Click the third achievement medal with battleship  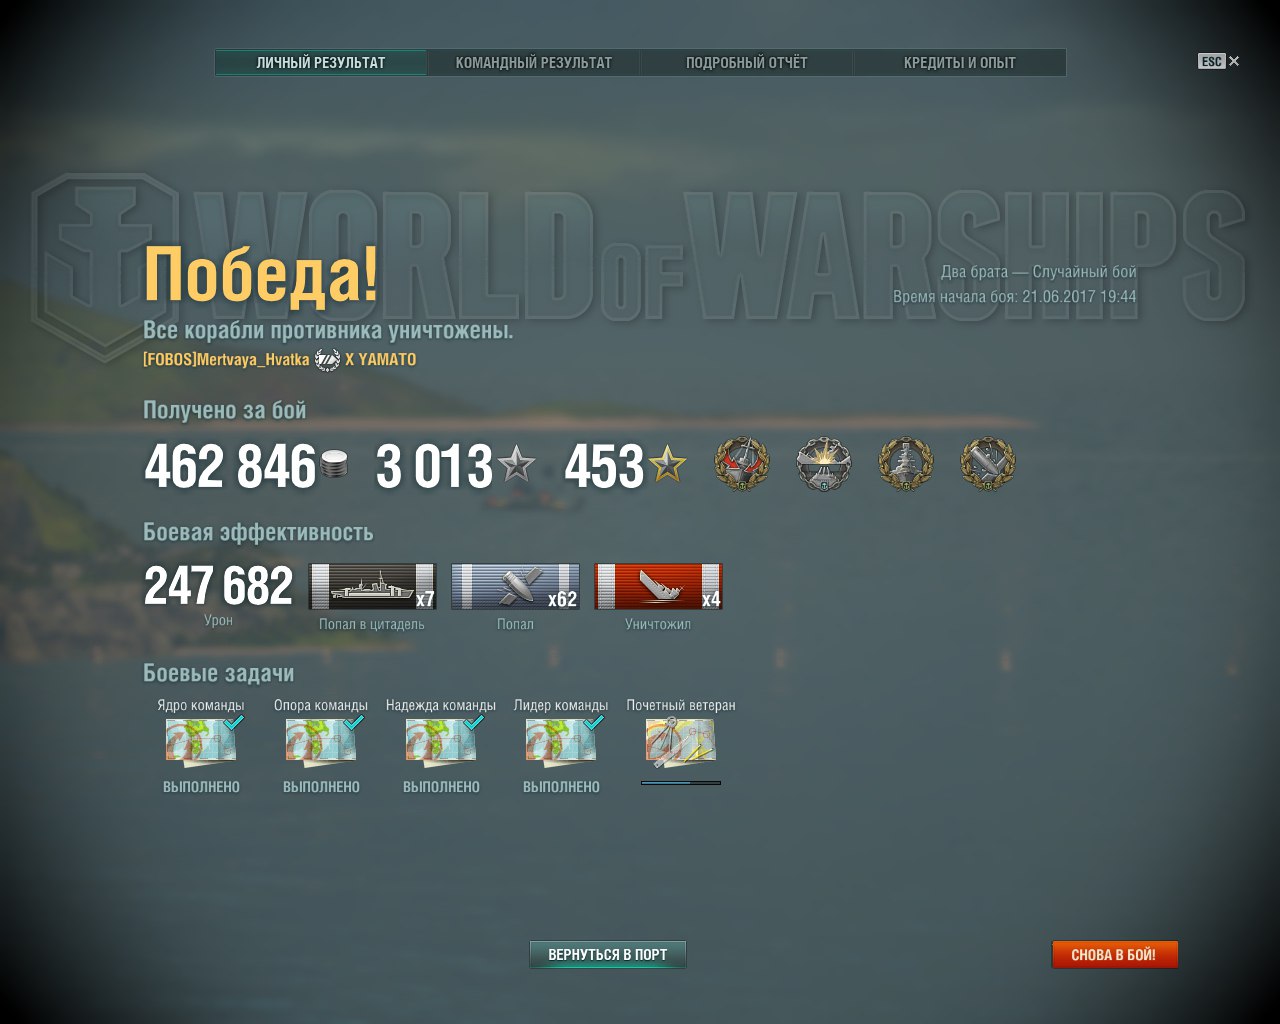[x=906, y=464]
